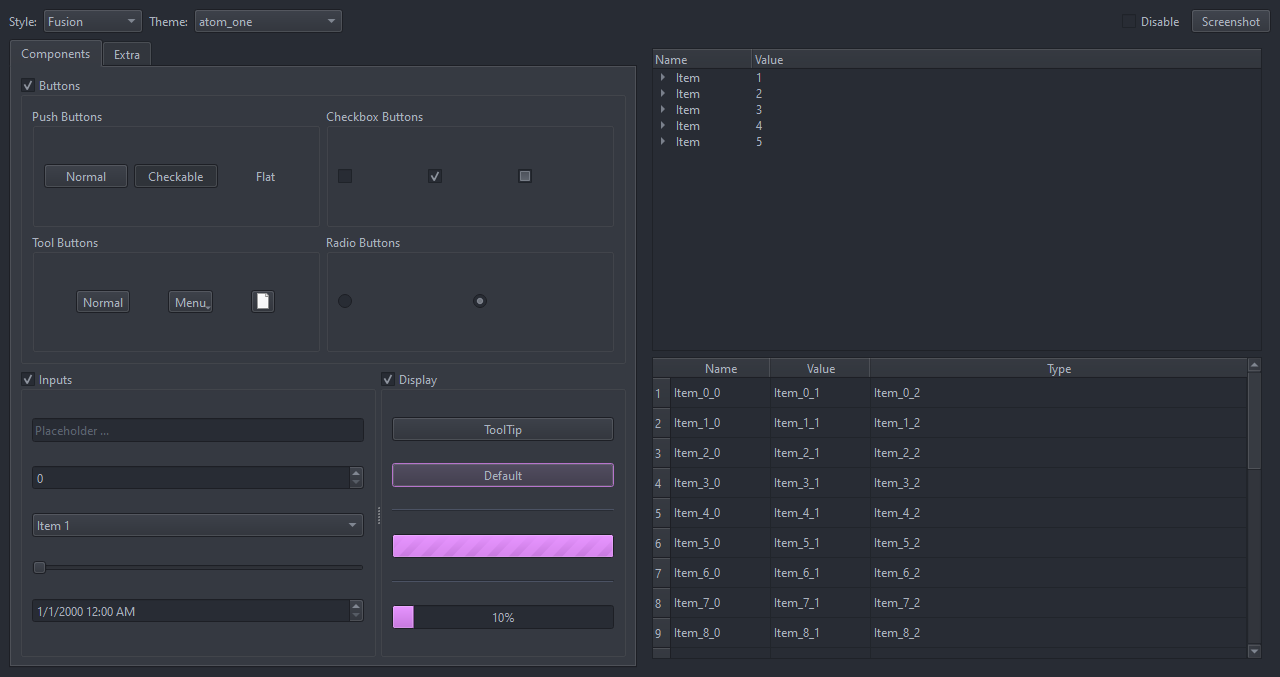1280x677 pixels.
Task: Click the horizontal slider handle
Action: (x=40, y=568)
